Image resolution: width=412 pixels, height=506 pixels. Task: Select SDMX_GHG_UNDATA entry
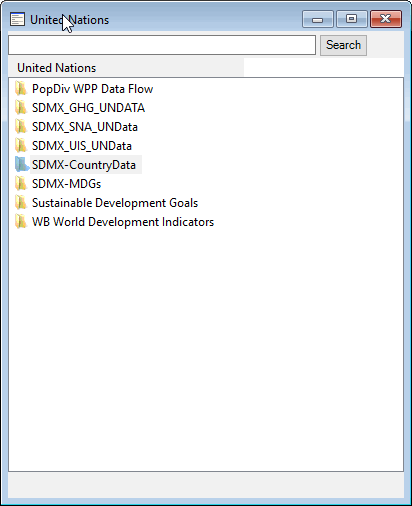click(x=88, y=108)
